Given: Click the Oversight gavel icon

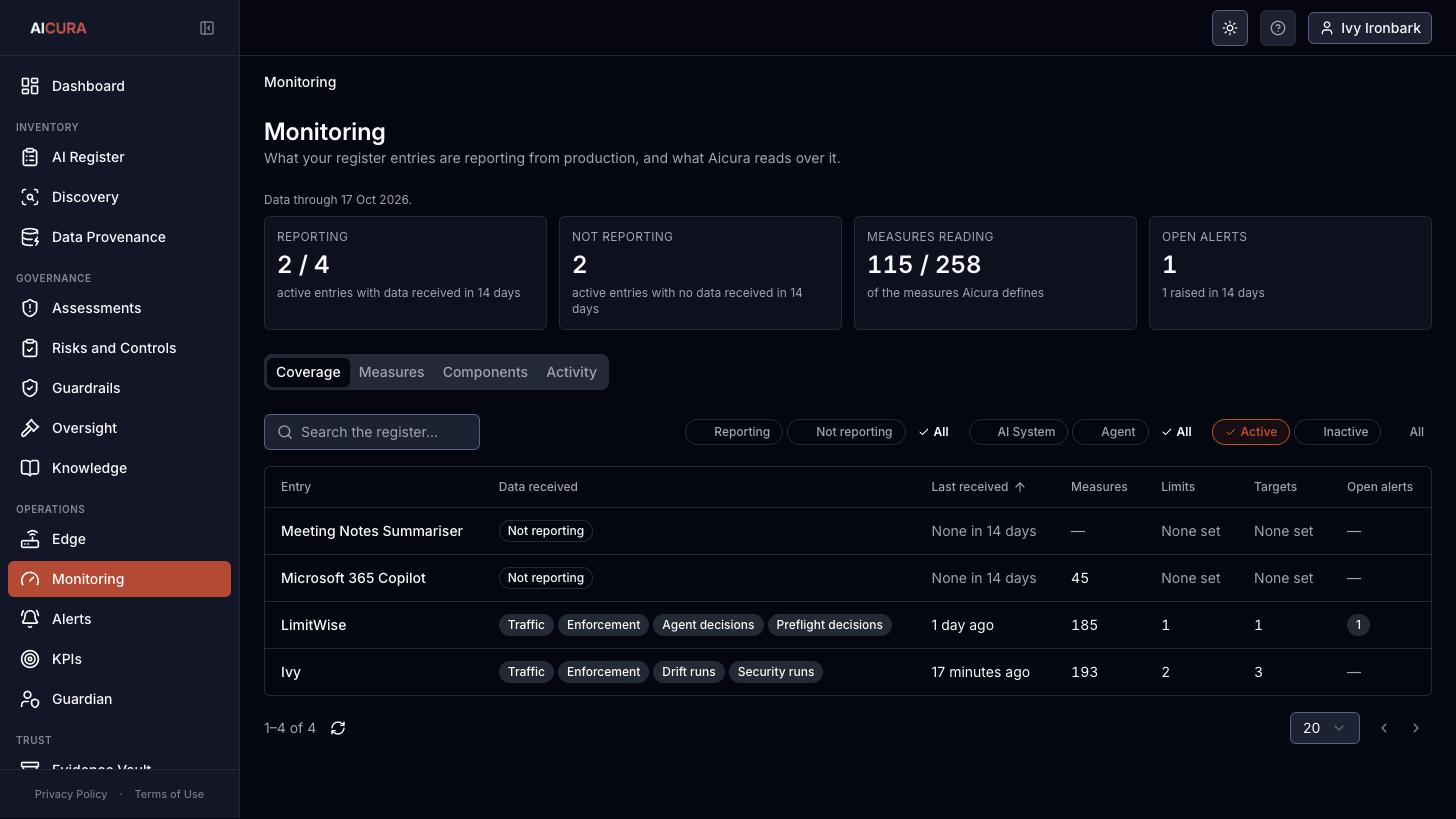Looking at the screenshot, I should (x=30, y=428).
